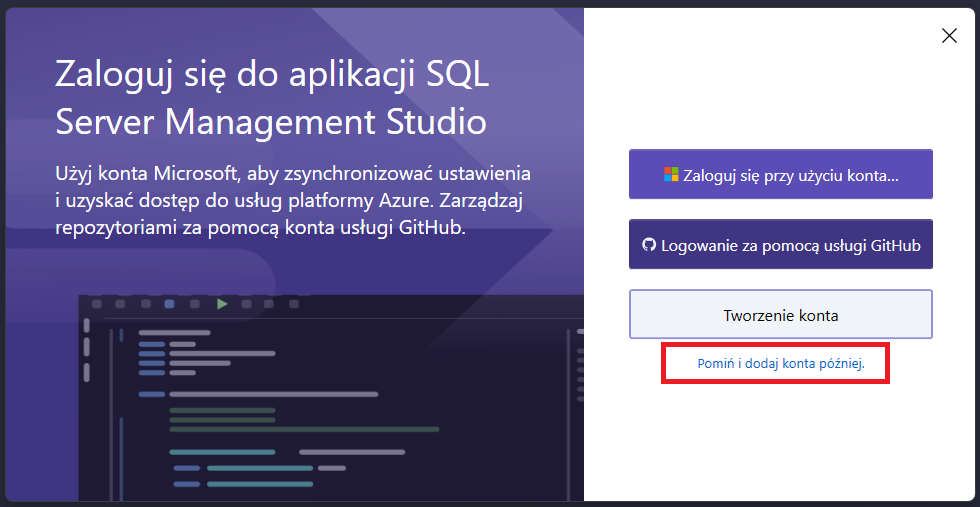The image size is (980, 507).
Task: Open the 'Pomiń i dodaj konta później' link
Action: coord(780,366)
